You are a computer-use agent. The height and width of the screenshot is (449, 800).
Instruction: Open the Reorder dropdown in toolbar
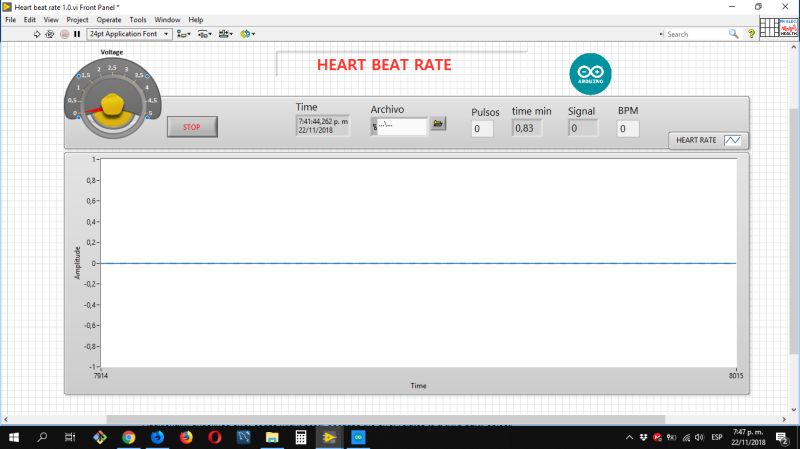(x=247, y=34)
